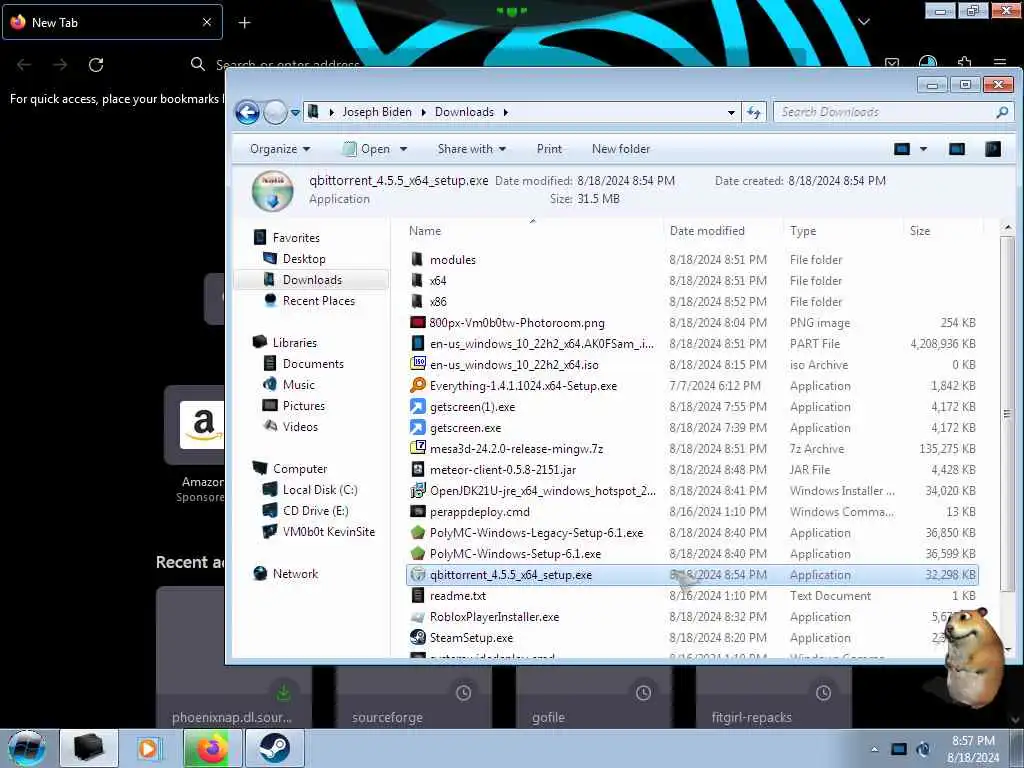This screenshot has width=1024, height=768.
Task: Open the Pictures library
Action: (304, 406)
